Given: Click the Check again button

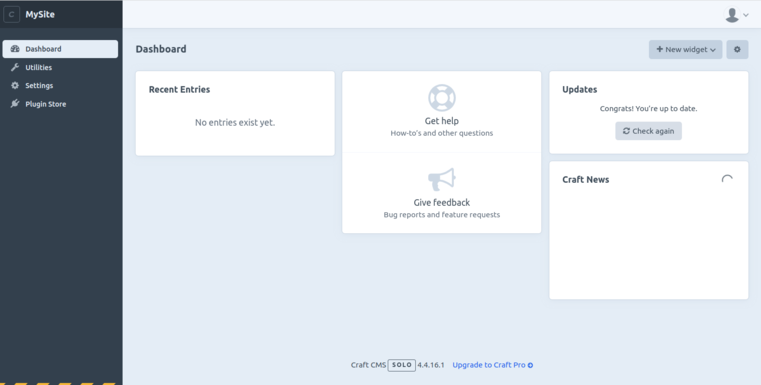Looking at the screenshot, I should pos(648,131).
